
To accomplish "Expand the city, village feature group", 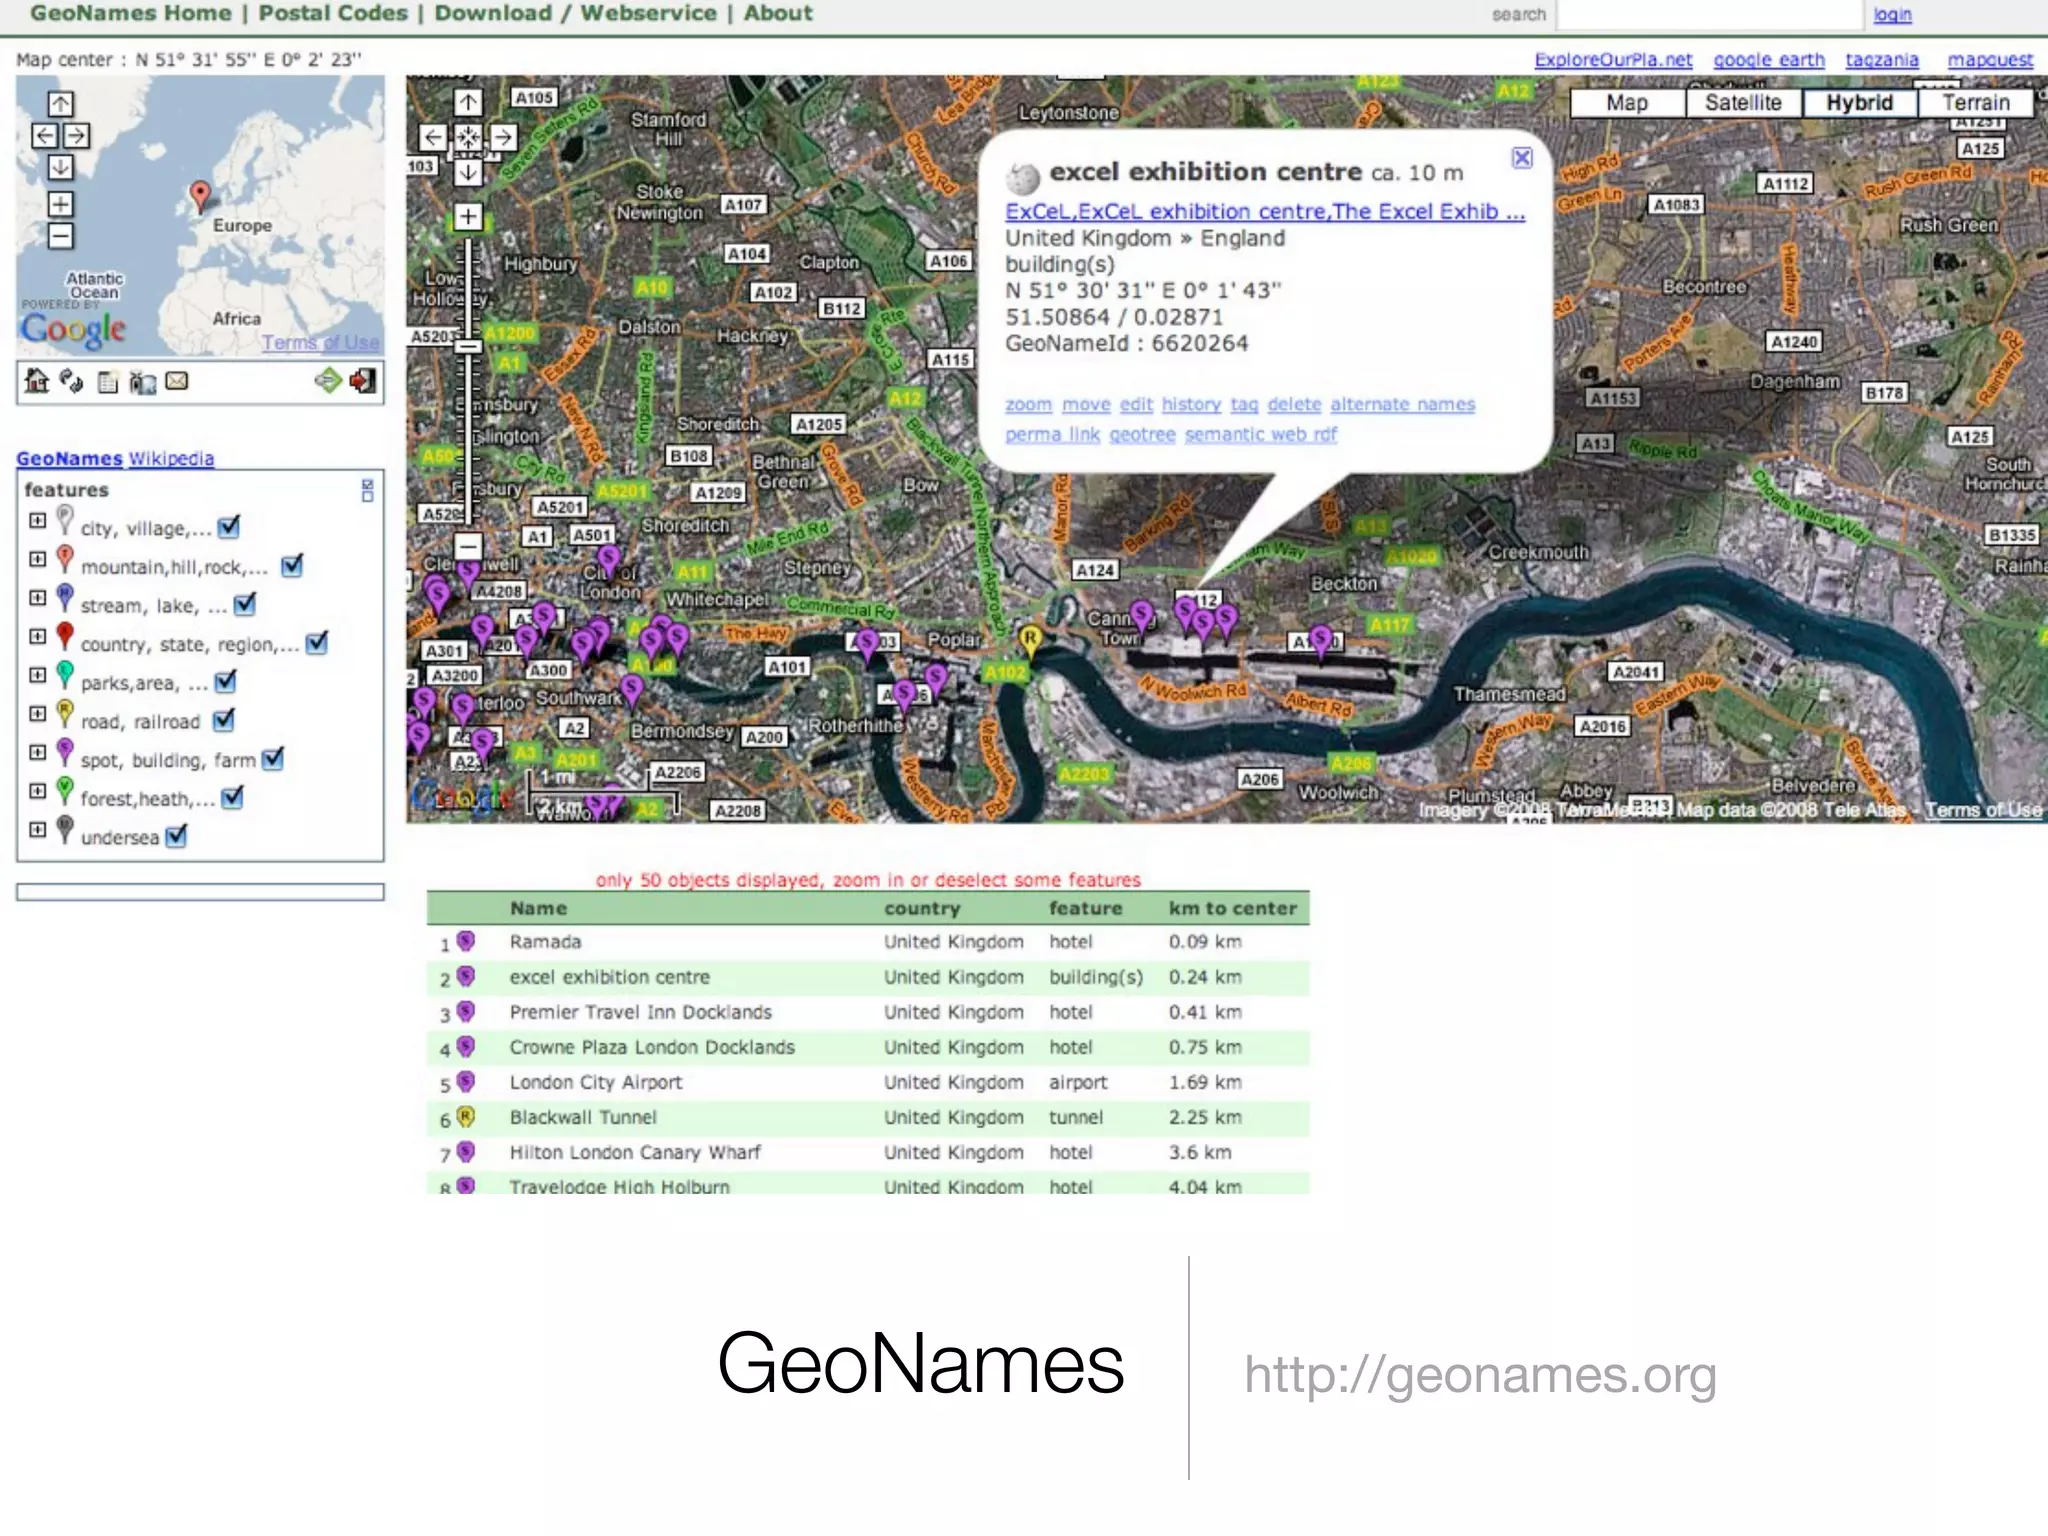I will (x=38, y=521).
